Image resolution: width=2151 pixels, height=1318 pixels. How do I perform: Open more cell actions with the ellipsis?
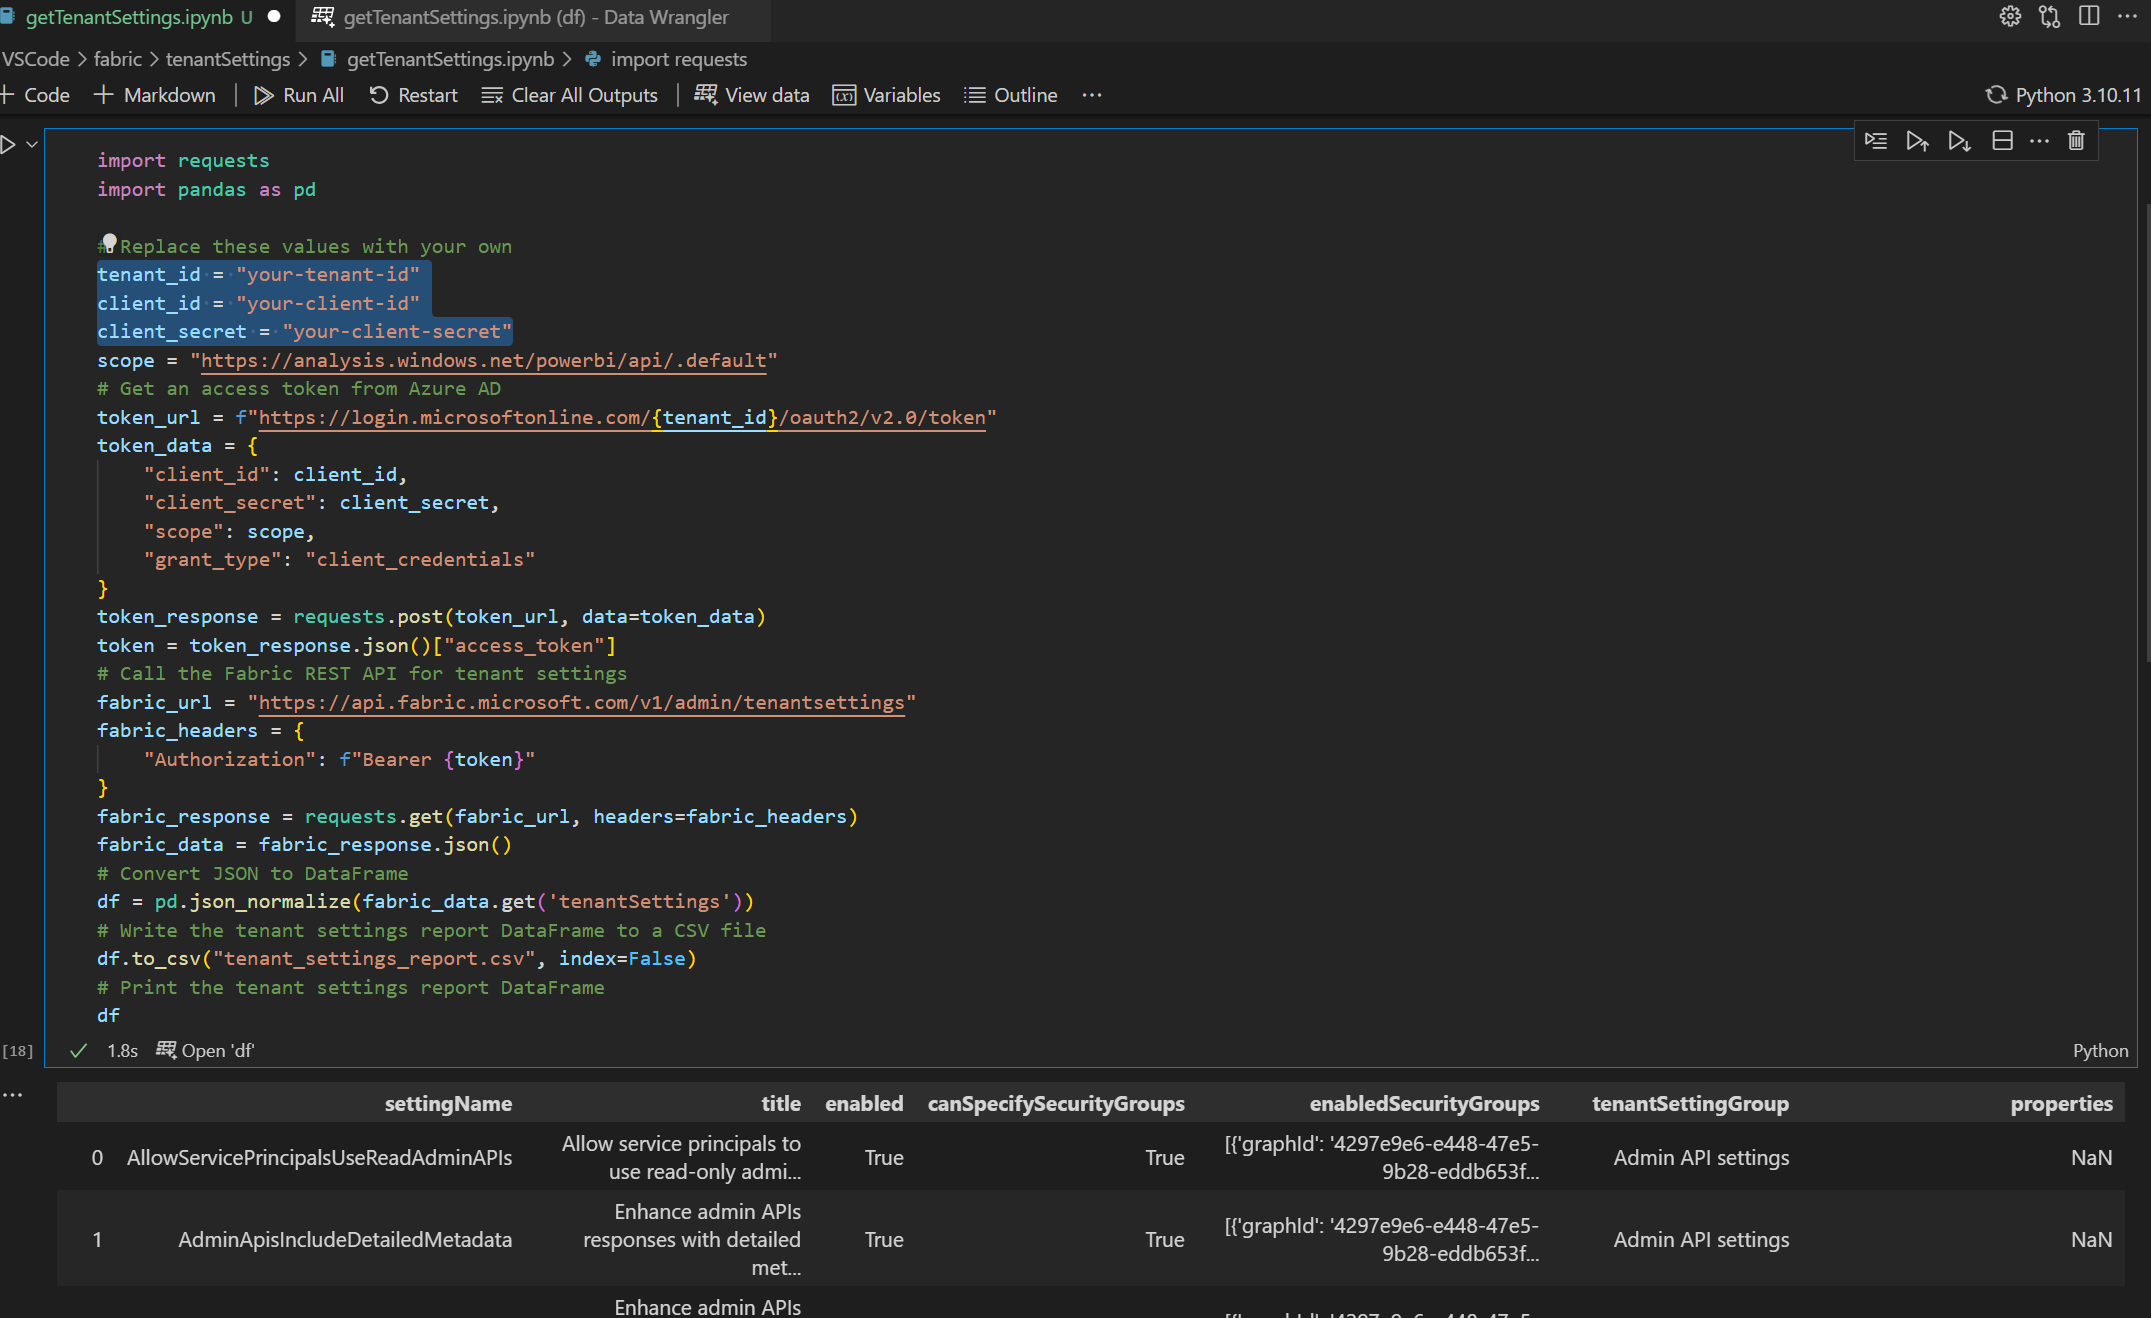pos(2039,141)
